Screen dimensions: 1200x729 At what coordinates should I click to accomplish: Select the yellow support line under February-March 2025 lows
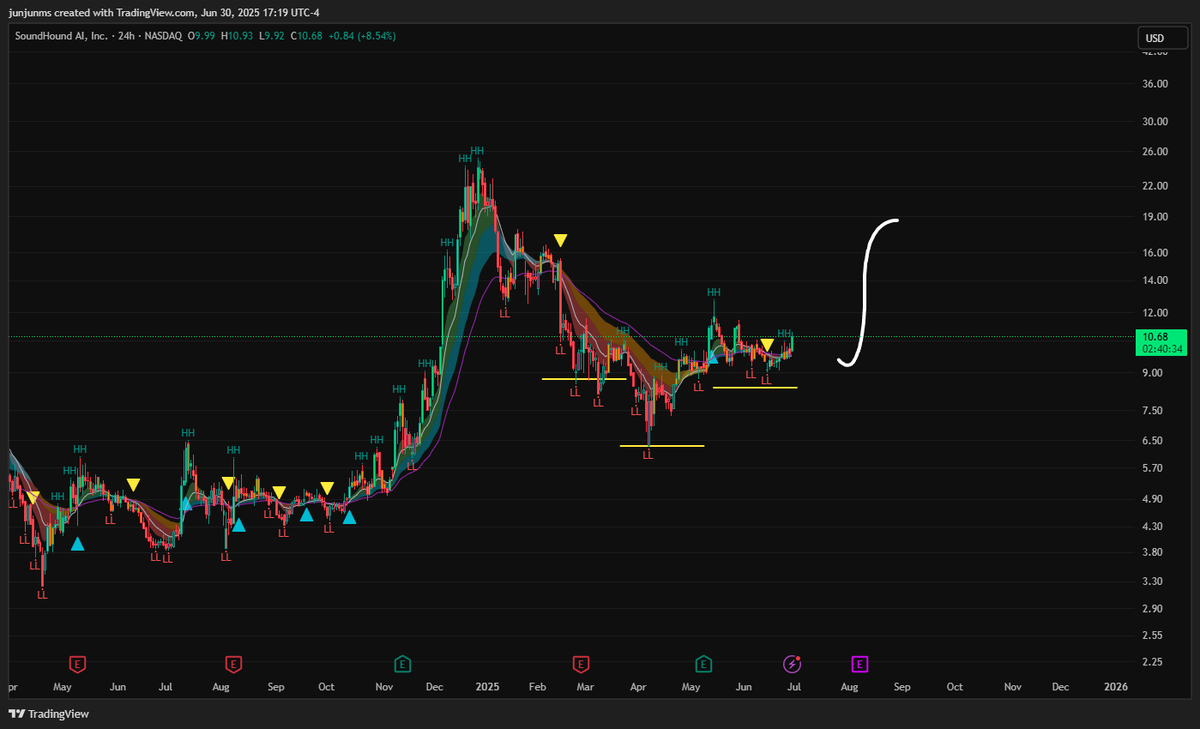tap(584, 379)
